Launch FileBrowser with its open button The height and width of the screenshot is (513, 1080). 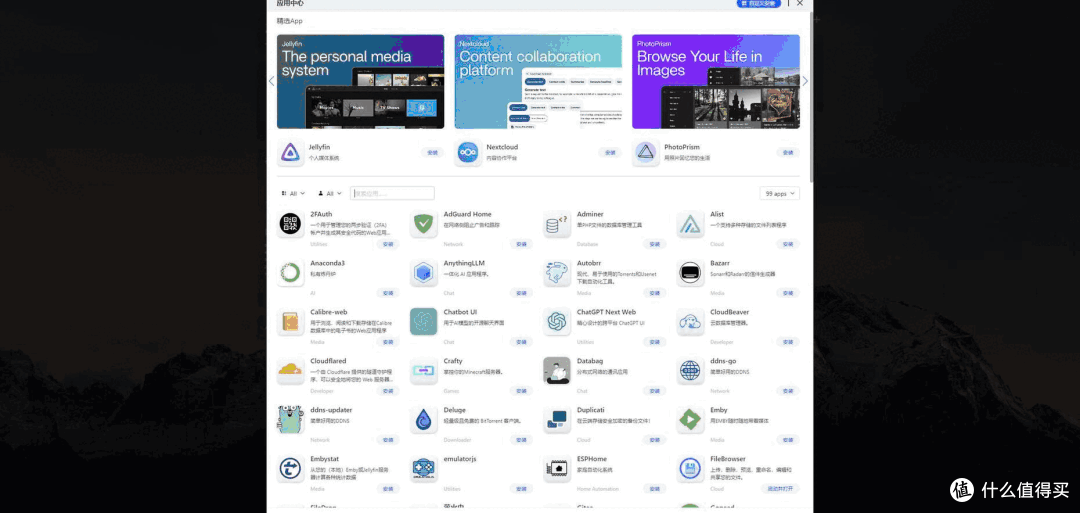click(x=780, y=488)
